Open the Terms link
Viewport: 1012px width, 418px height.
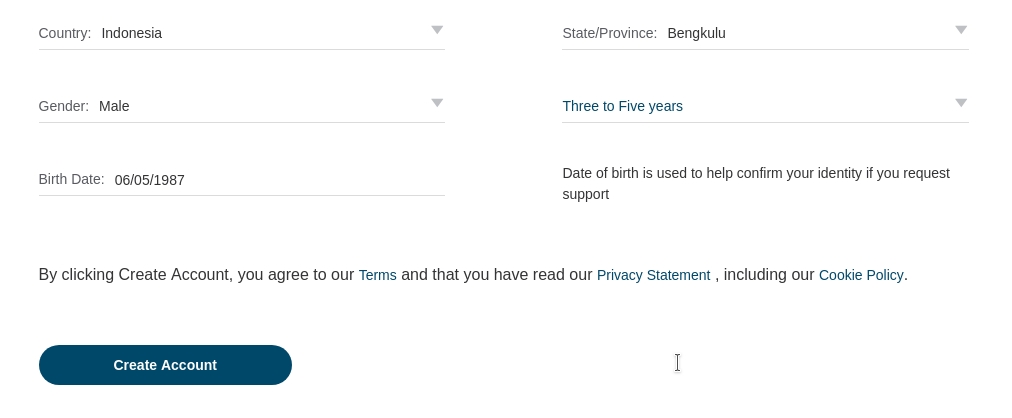tap(377, 275)
